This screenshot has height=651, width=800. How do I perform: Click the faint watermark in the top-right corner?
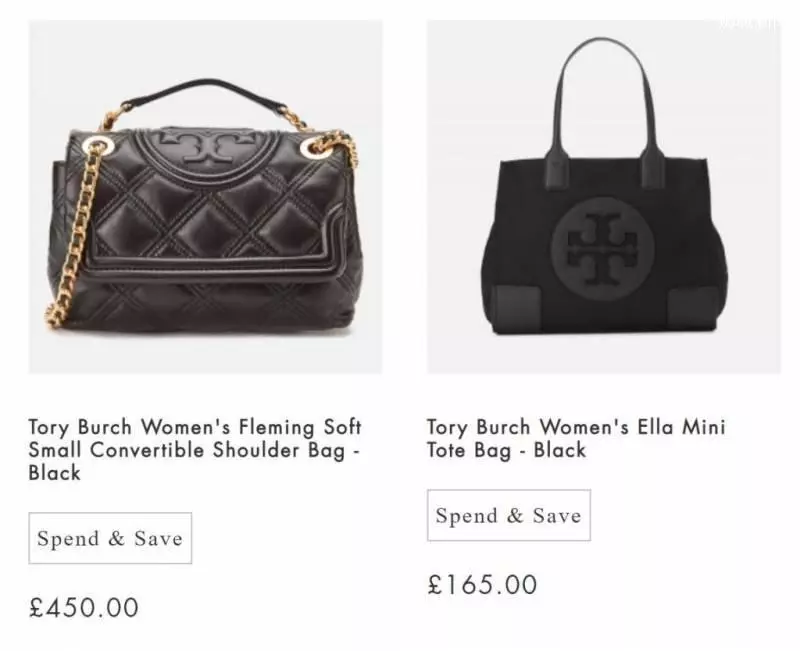749,23
